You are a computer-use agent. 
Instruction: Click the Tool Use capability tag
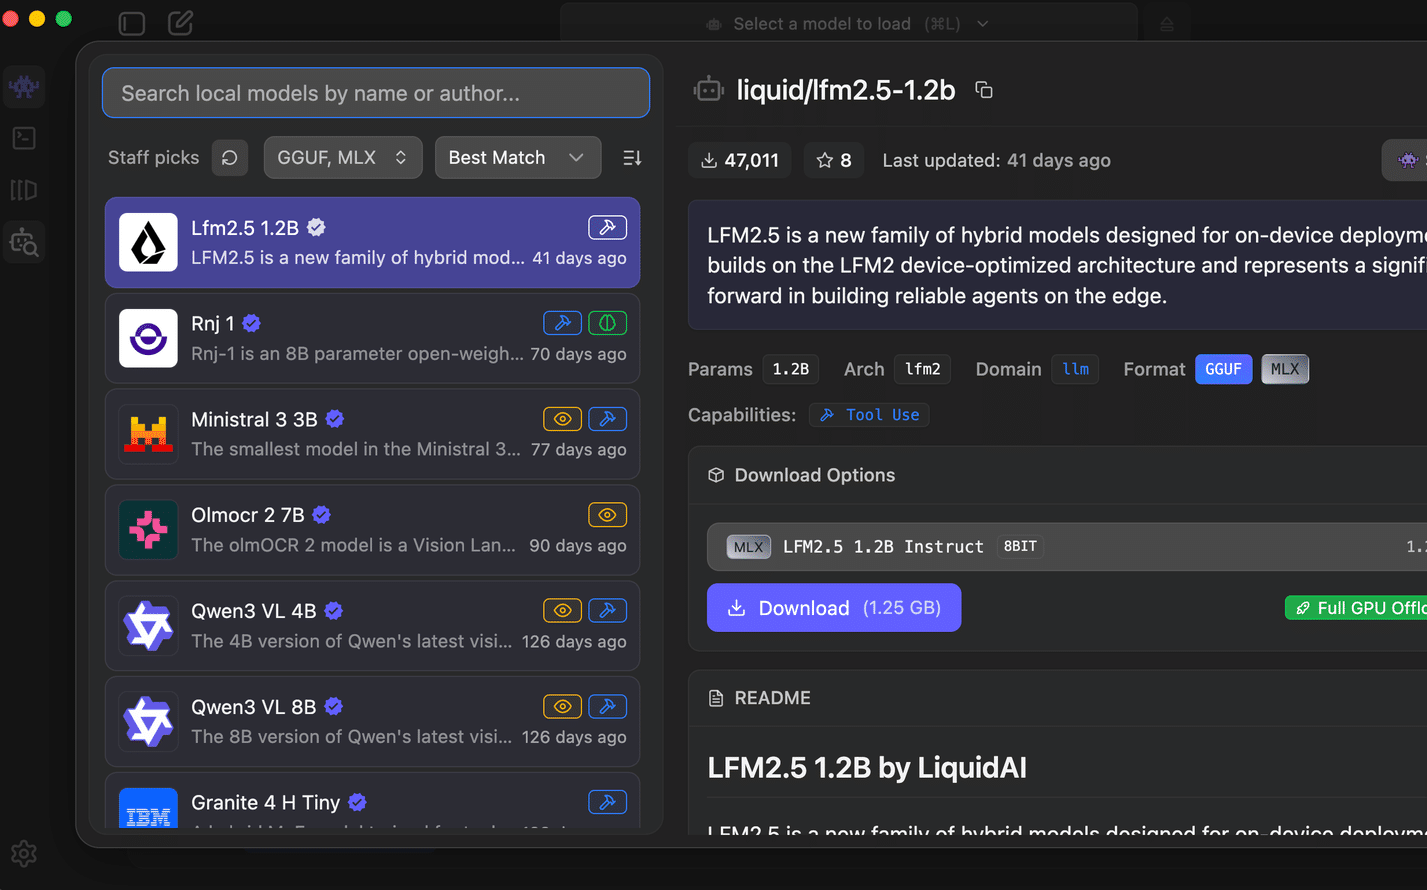tap(869, 415)
